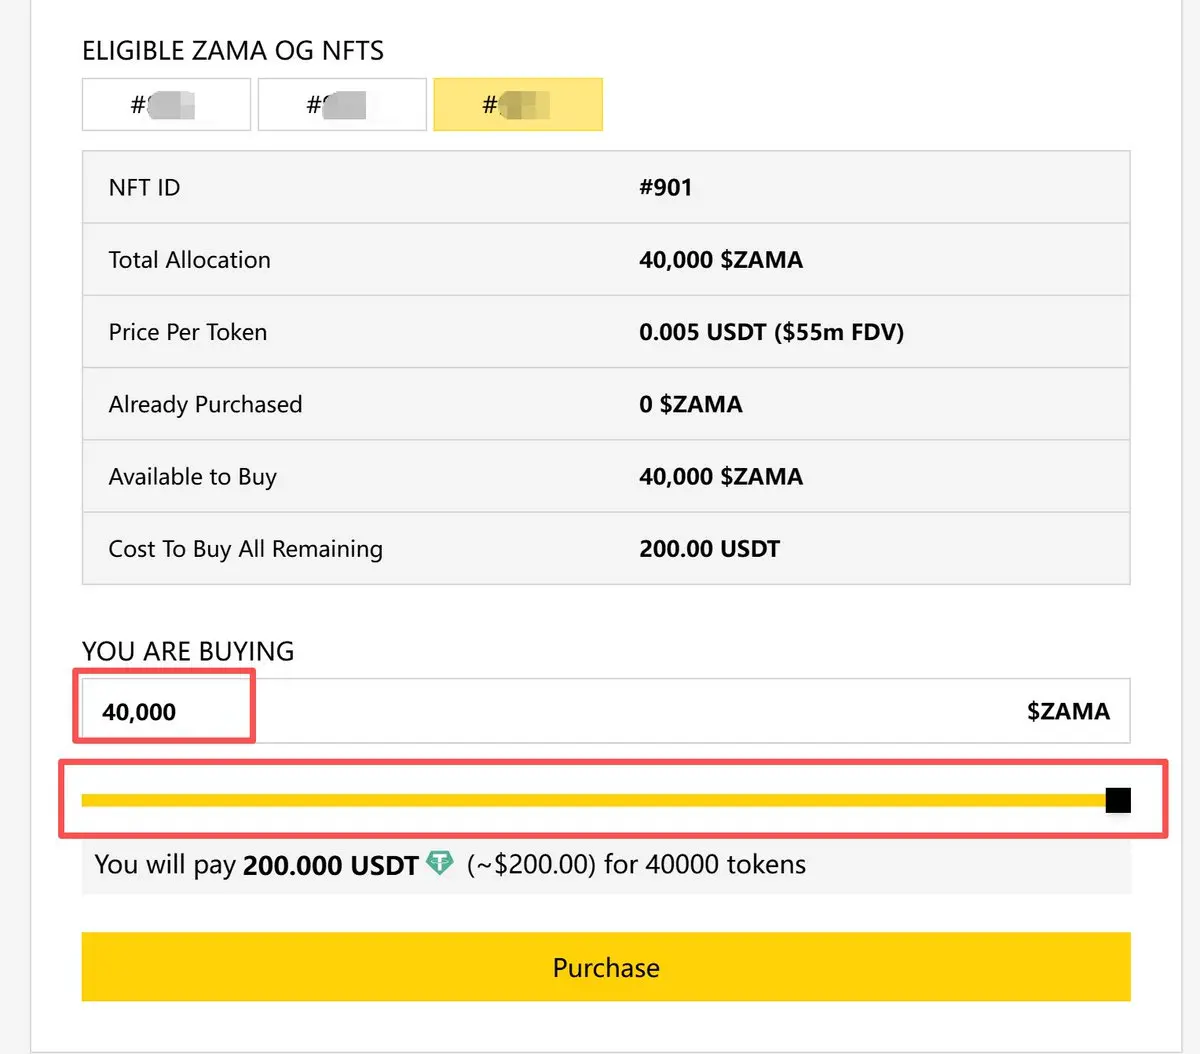Click Total Allocation value 40,000 $ZAMA

point(721,260)
